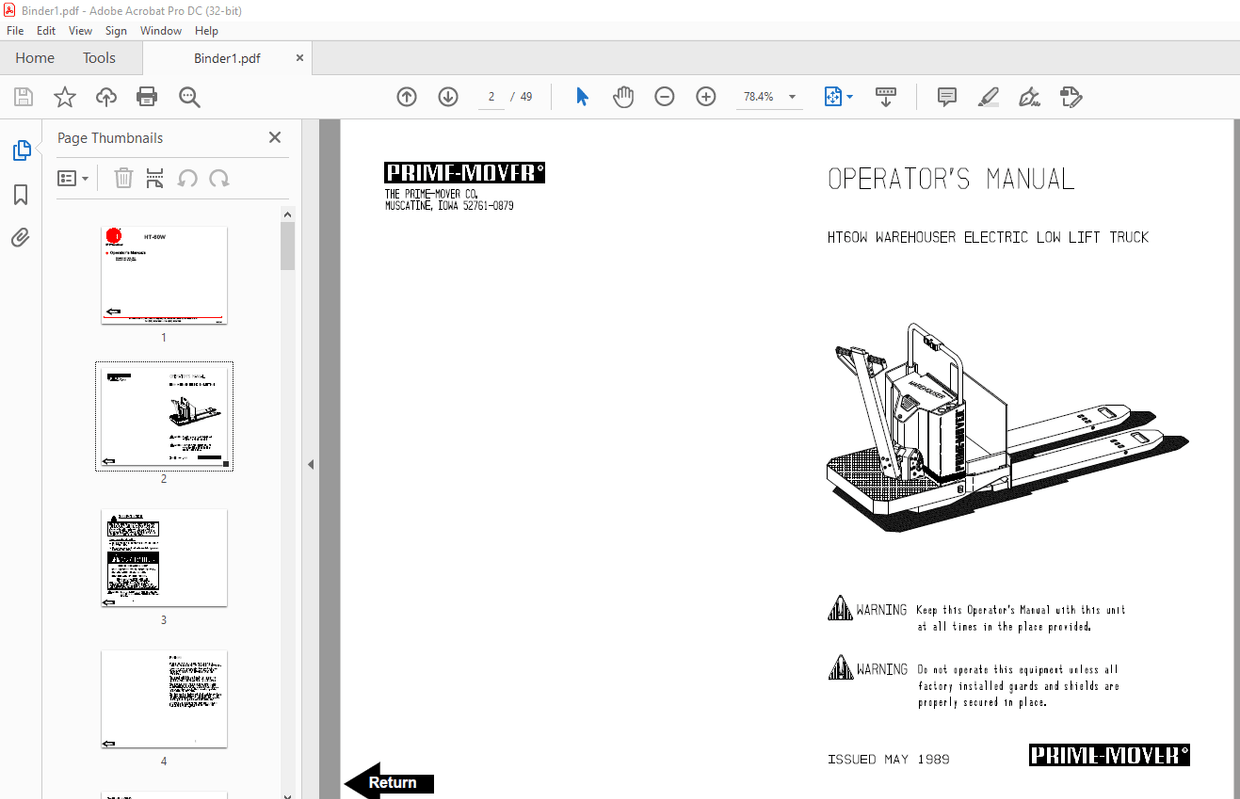This screenshot has width=1240, height=799.
Task: Open the View menu
Action: click(80, 30)
